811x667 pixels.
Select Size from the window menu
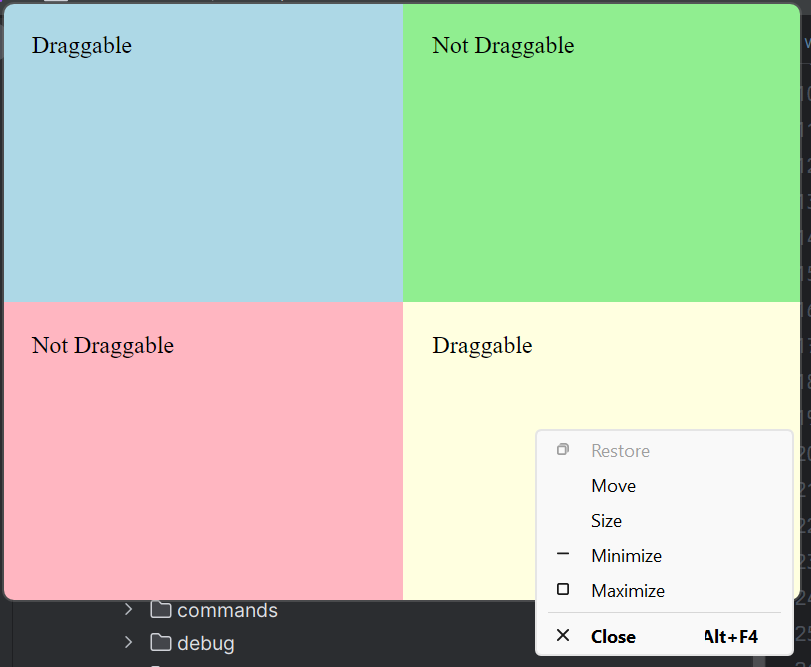coord(606,520)
